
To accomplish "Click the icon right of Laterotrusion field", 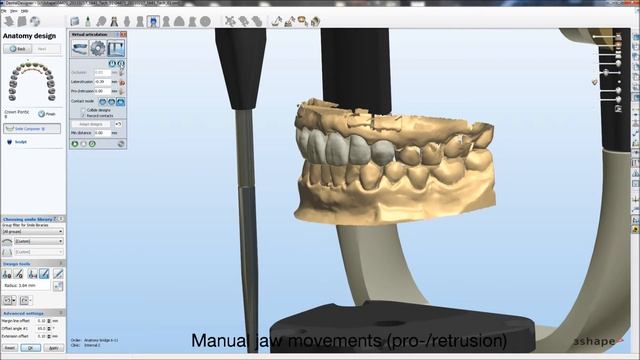I will click(x=122, y=82).
